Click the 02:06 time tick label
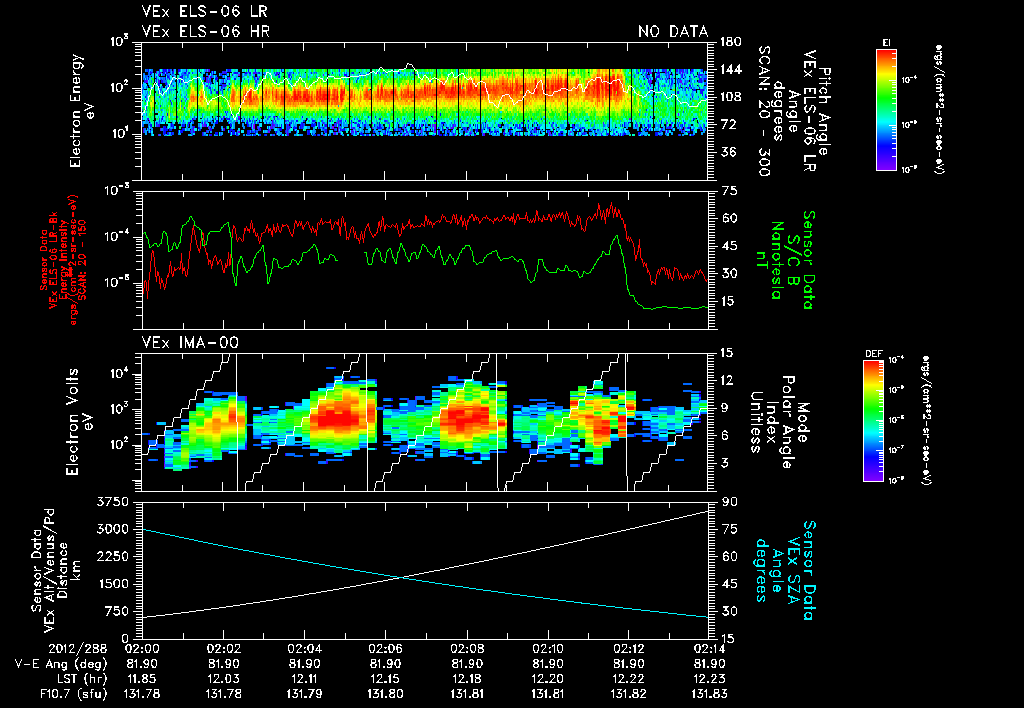This screenshot has width=1024, height=708. (x=385, y=649)
